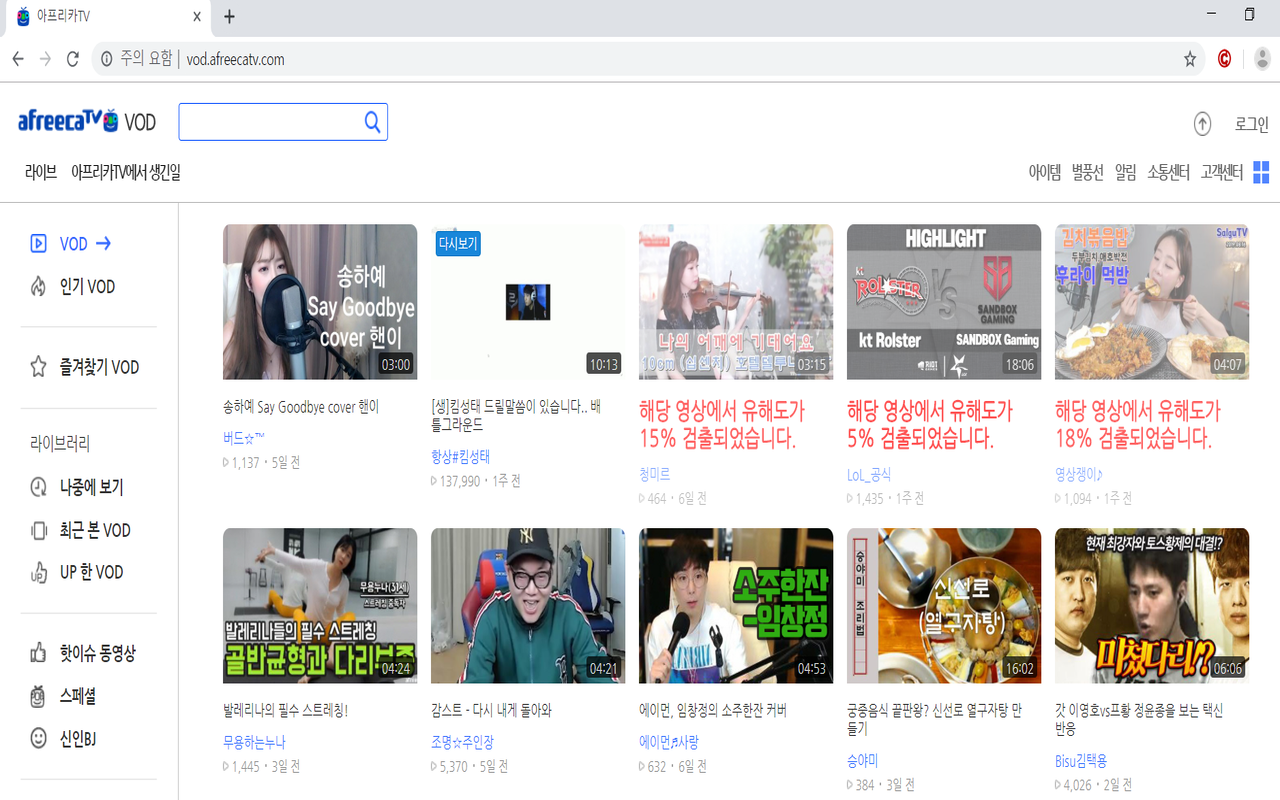Open the 송하예 Say Goodbye cover thumbnail
The height and width of the screenshot is (800, 1280).
click(320, 301)
